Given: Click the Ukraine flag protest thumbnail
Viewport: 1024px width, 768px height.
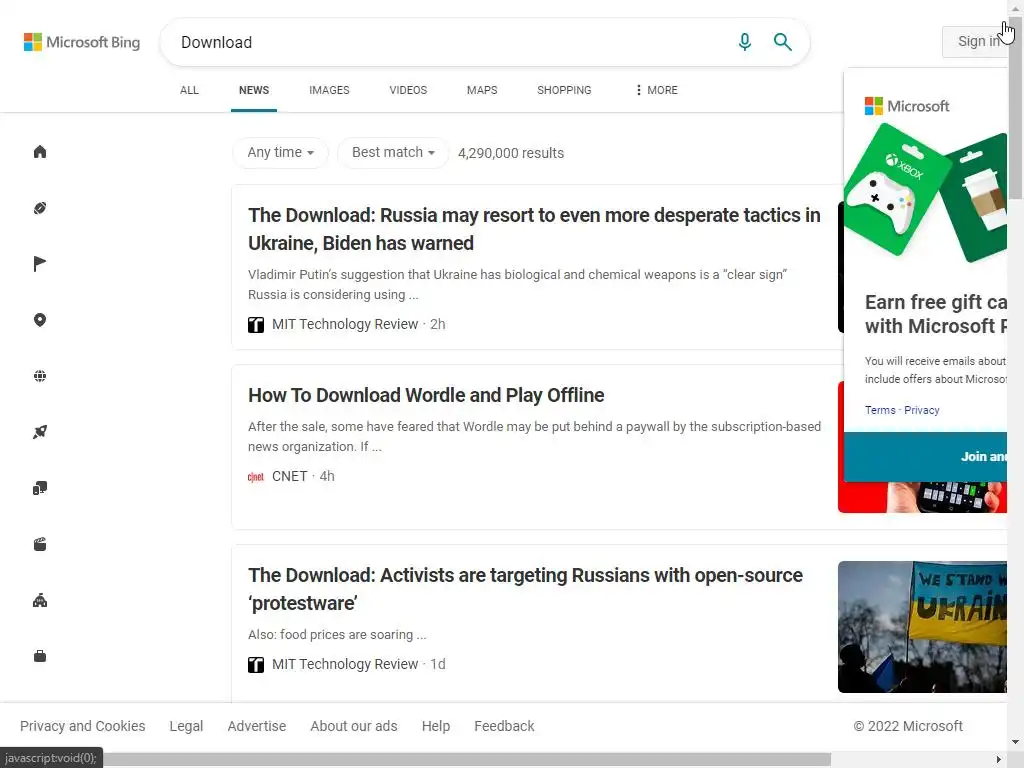Looking at the screenshot, I should (x=922, y=627).
